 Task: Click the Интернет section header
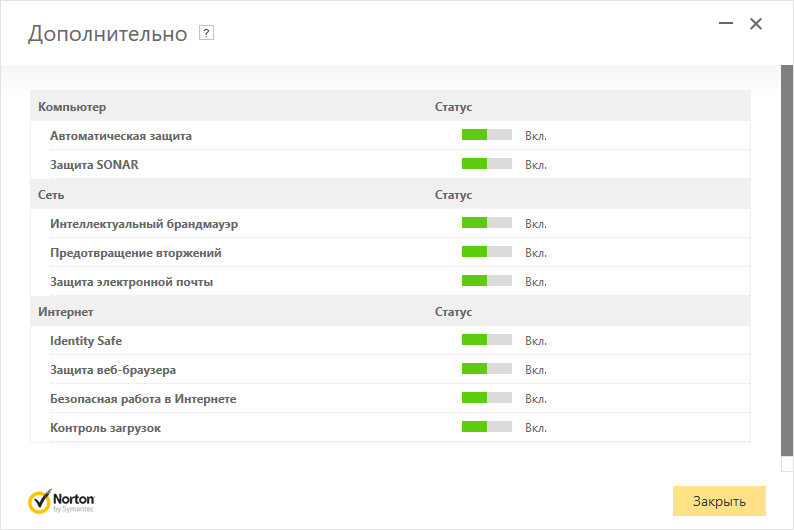coord(66,312)
